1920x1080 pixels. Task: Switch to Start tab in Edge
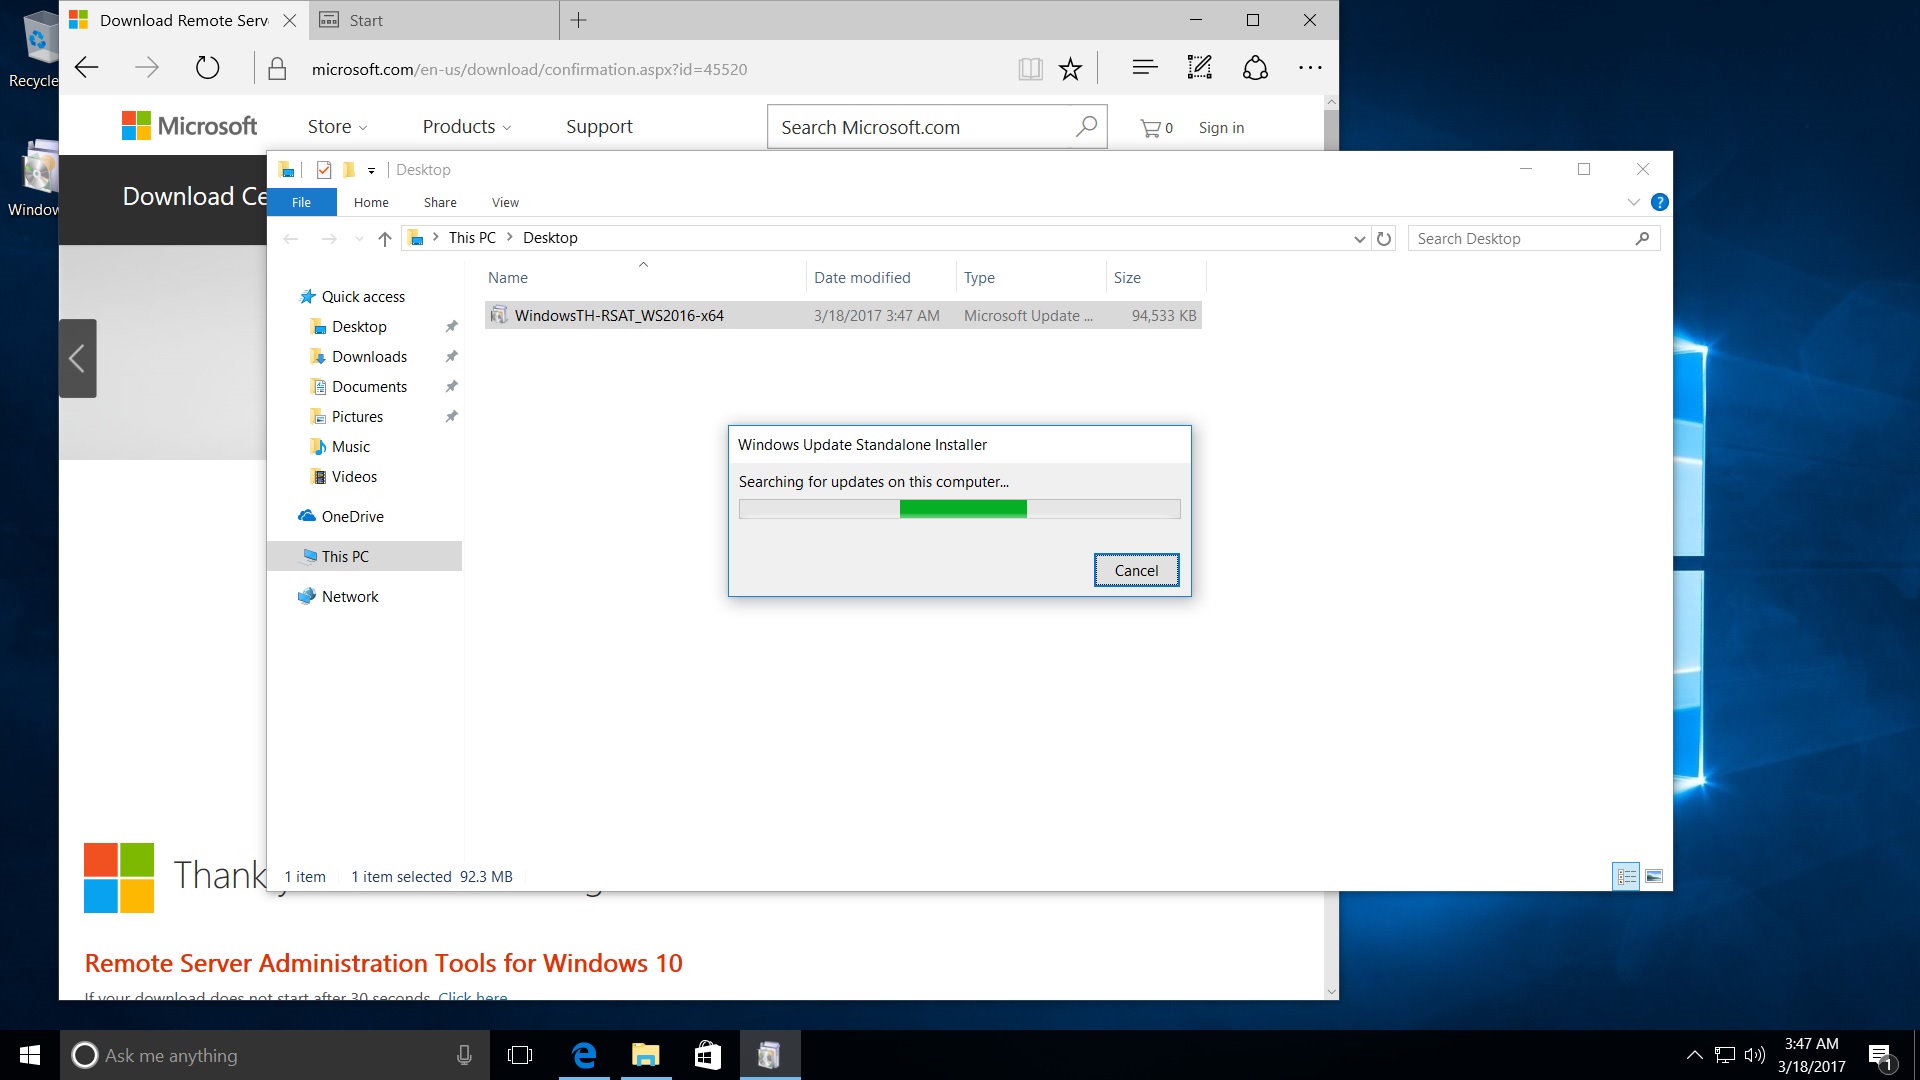[x=434, y=20]
